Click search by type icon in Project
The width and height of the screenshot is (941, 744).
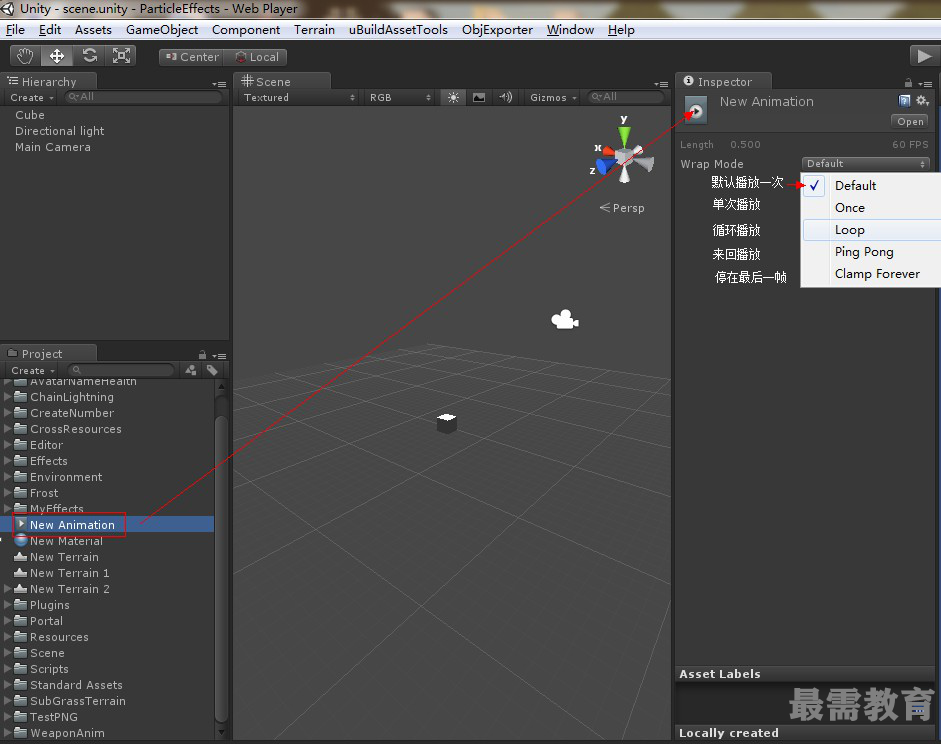coord(191,370)
